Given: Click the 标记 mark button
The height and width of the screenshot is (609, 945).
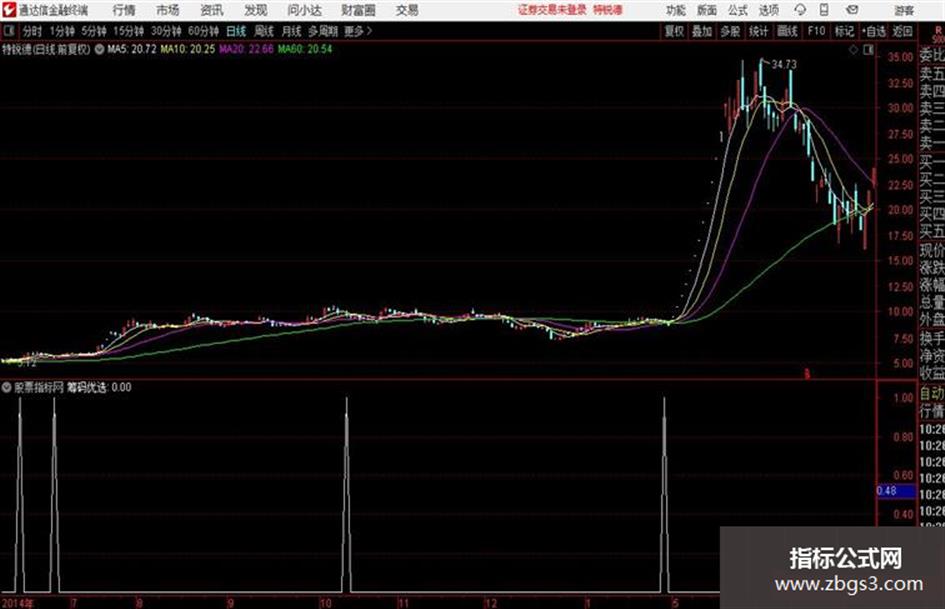Looking at the screenshot, I should tap(844, 31).
